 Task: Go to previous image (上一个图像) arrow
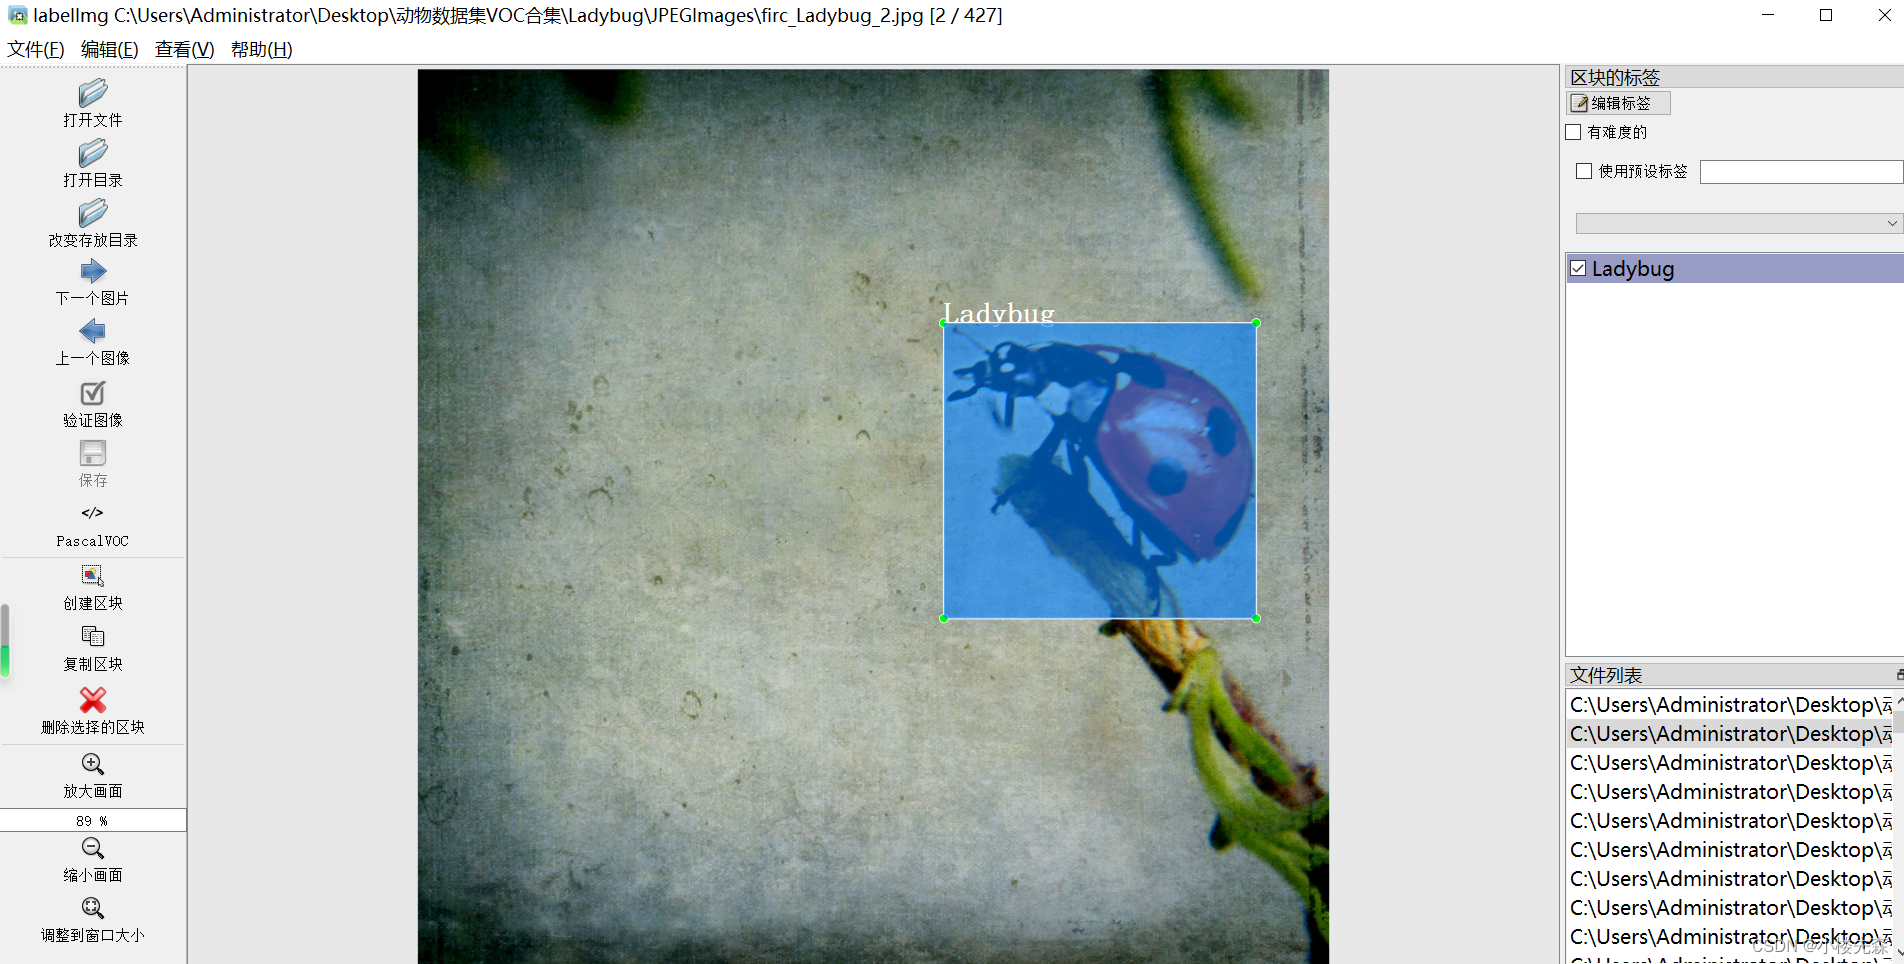93,331
